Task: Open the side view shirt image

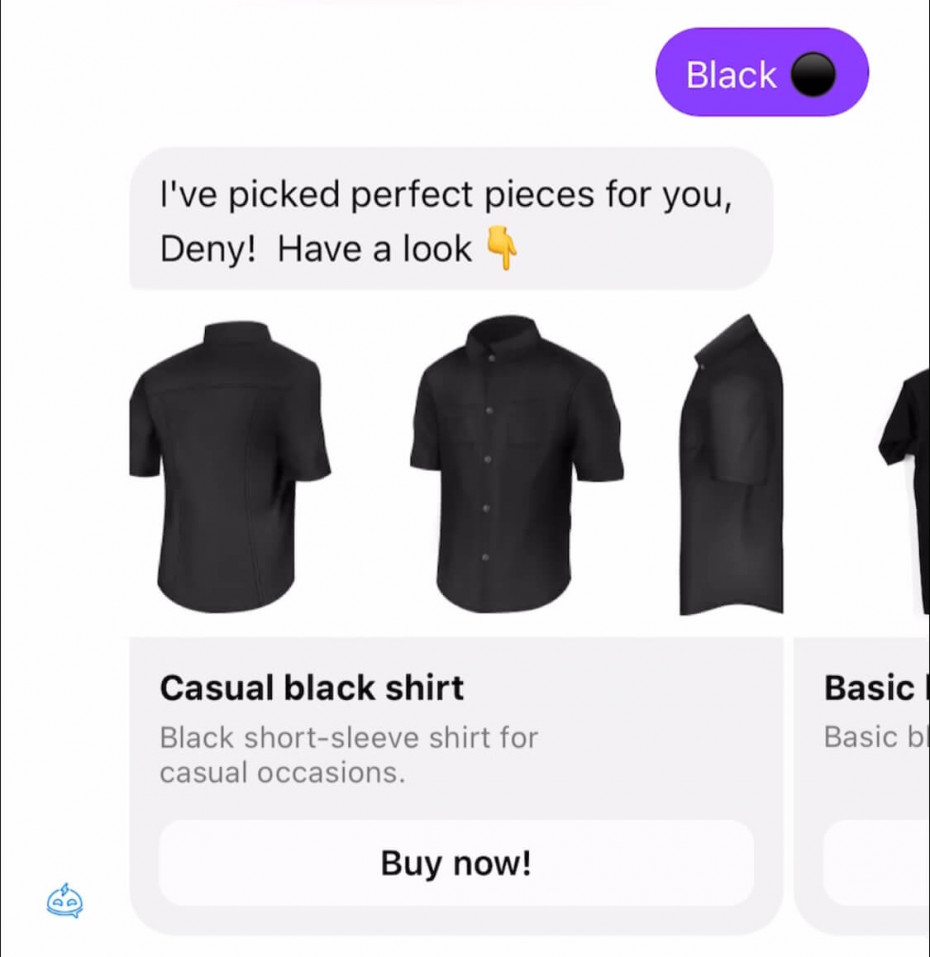Action: click(x=731, y=464)
